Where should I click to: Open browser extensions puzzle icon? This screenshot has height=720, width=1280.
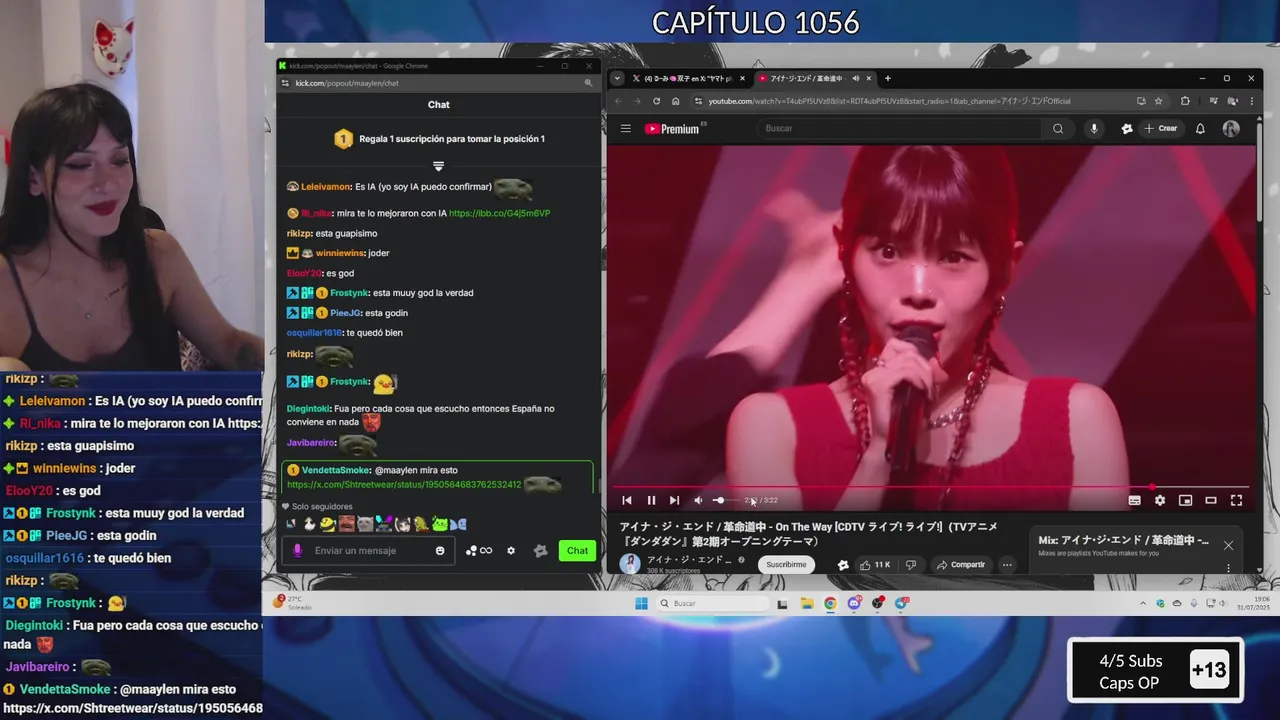pos(1185,101)
